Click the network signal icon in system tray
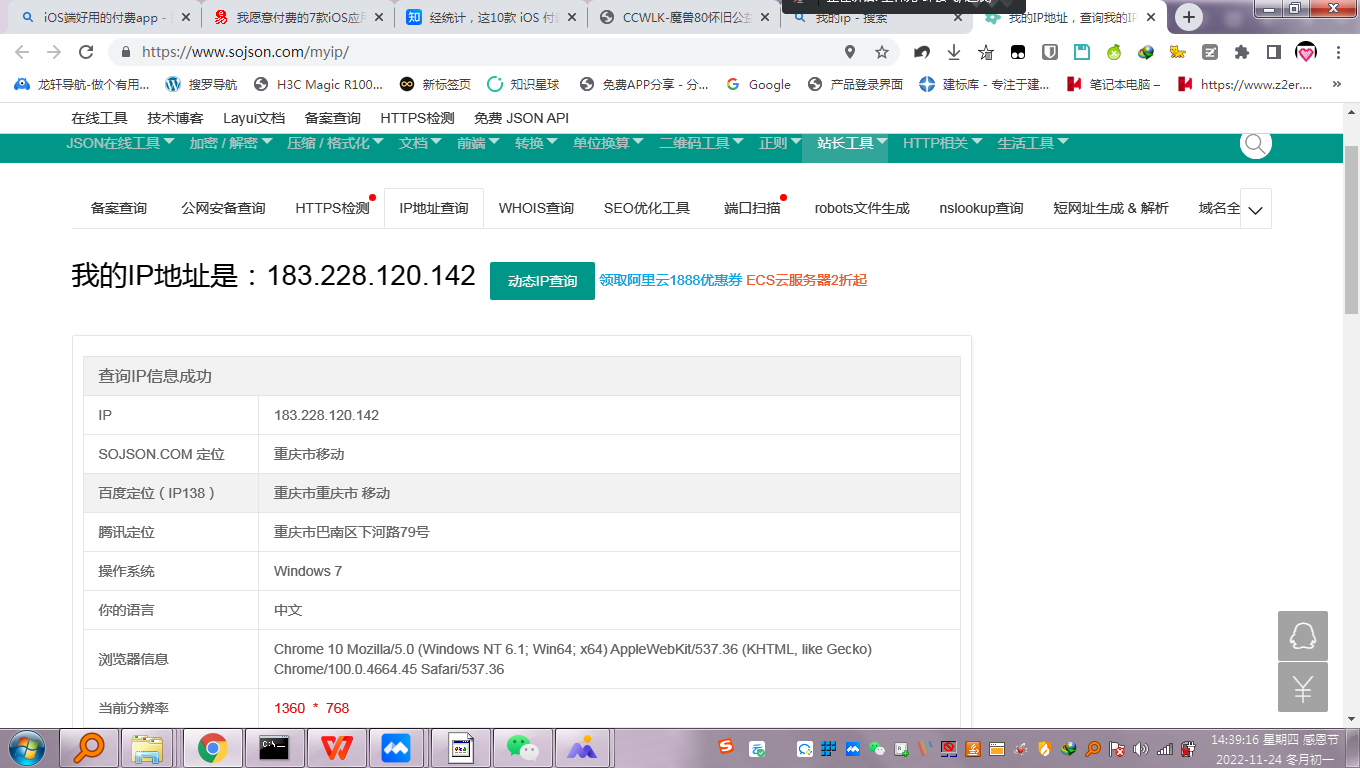Screen dimensions: 1360x768 tap(1165, 748)
